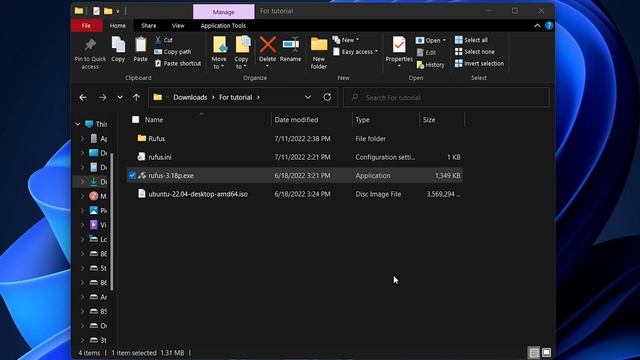This screenshot has width=640, height=360.
Task: Select ubuntu-22.04-desktop-amd64.iso file name
Action: click(x=198, y=194)
